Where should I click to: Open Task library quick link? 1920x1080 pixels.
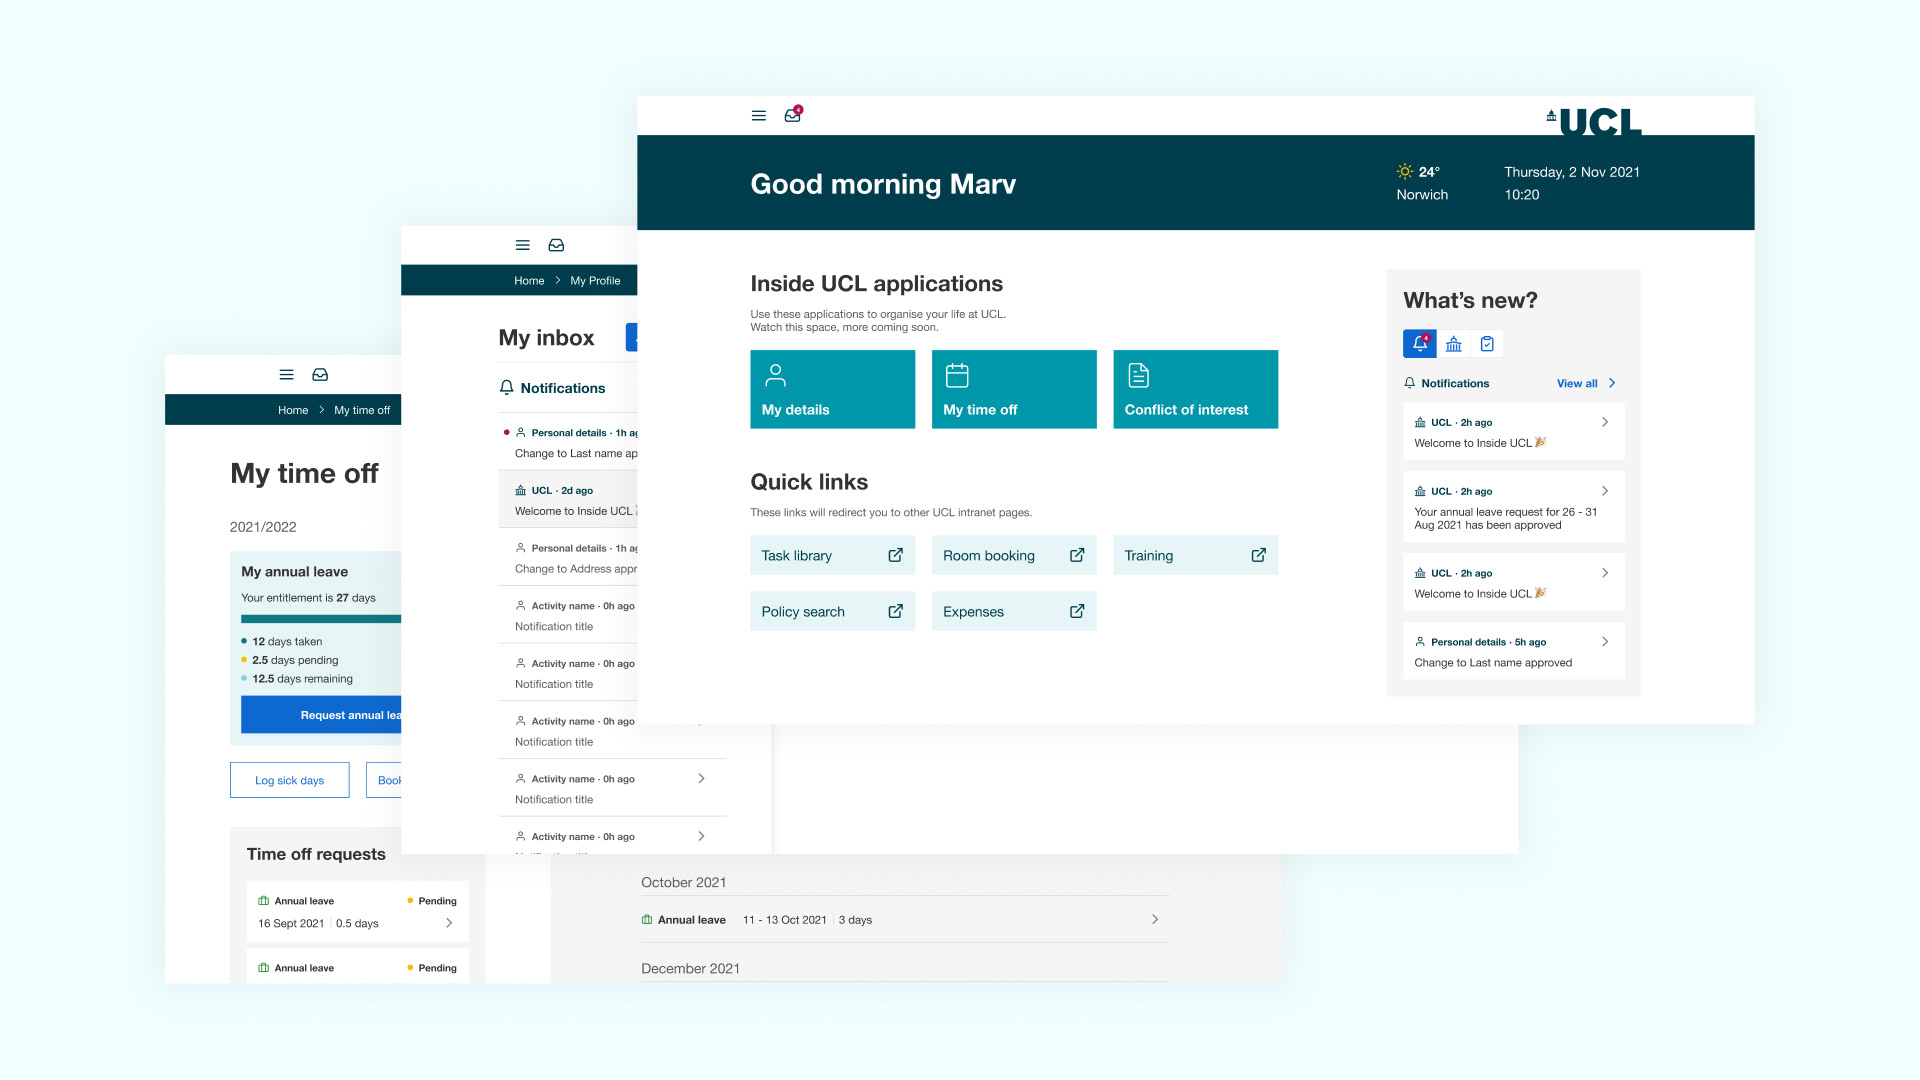tap(832, 555)
